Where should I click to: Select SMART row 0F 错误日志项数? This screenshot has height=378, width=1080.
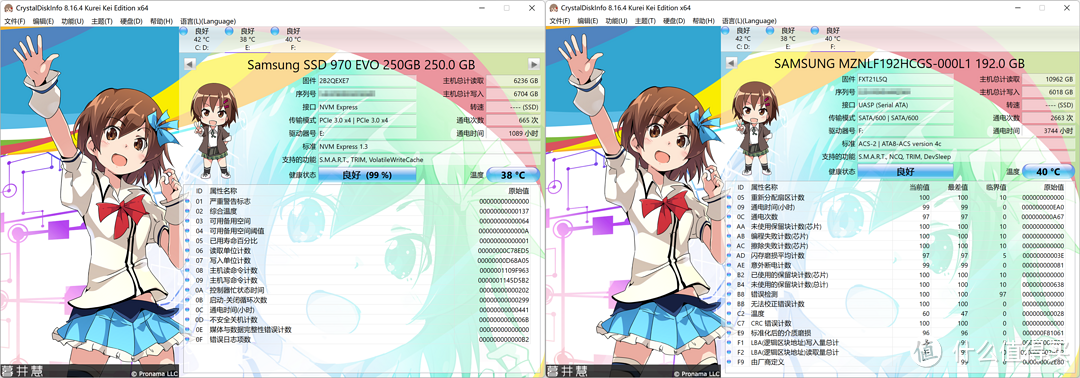click(361, 339)
